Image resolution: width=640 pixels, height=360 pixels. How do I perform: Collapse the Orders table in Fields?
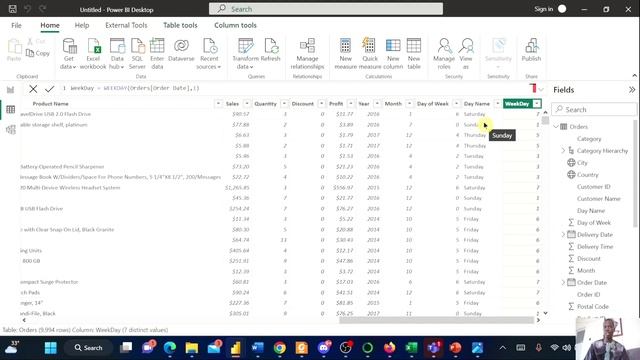[556, 127]
